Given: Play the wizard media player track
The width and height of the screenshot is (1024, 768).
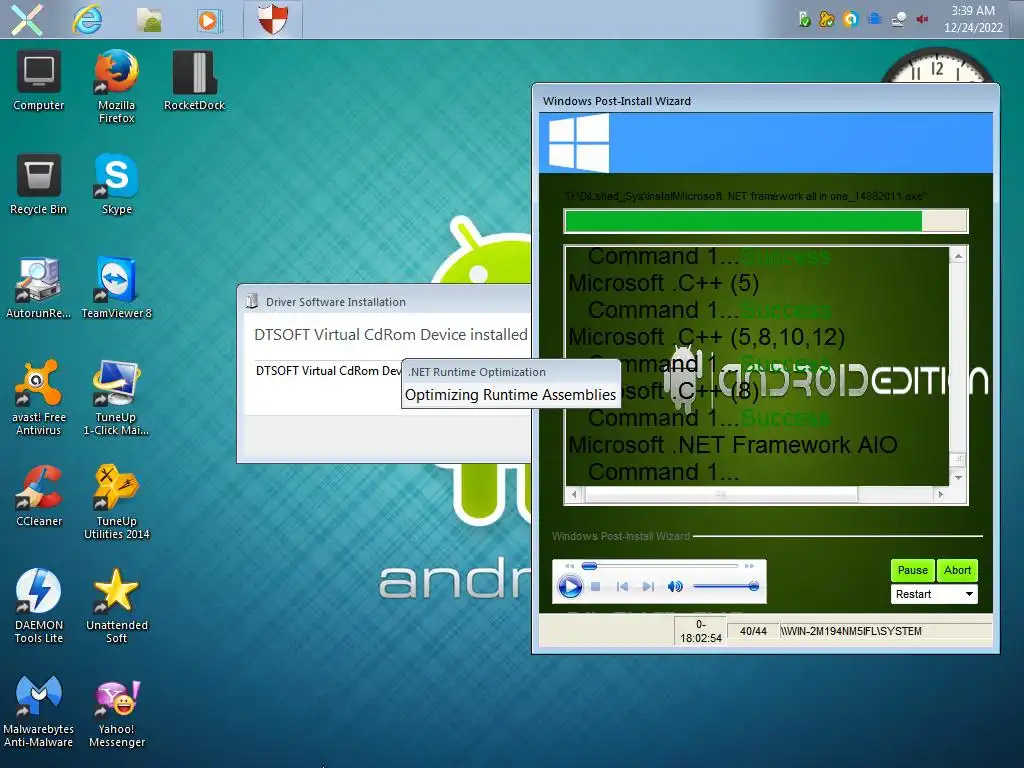Looking at the screenshot, I should point(569,586).
